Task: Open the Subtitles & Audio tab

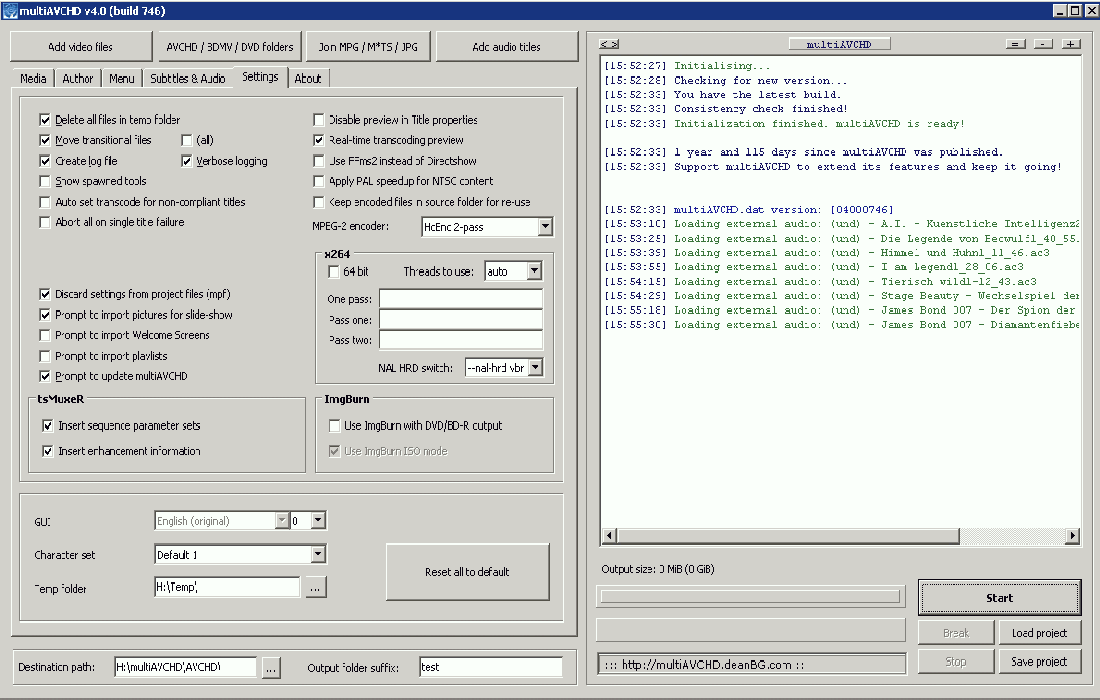Action: click(187, 78)
